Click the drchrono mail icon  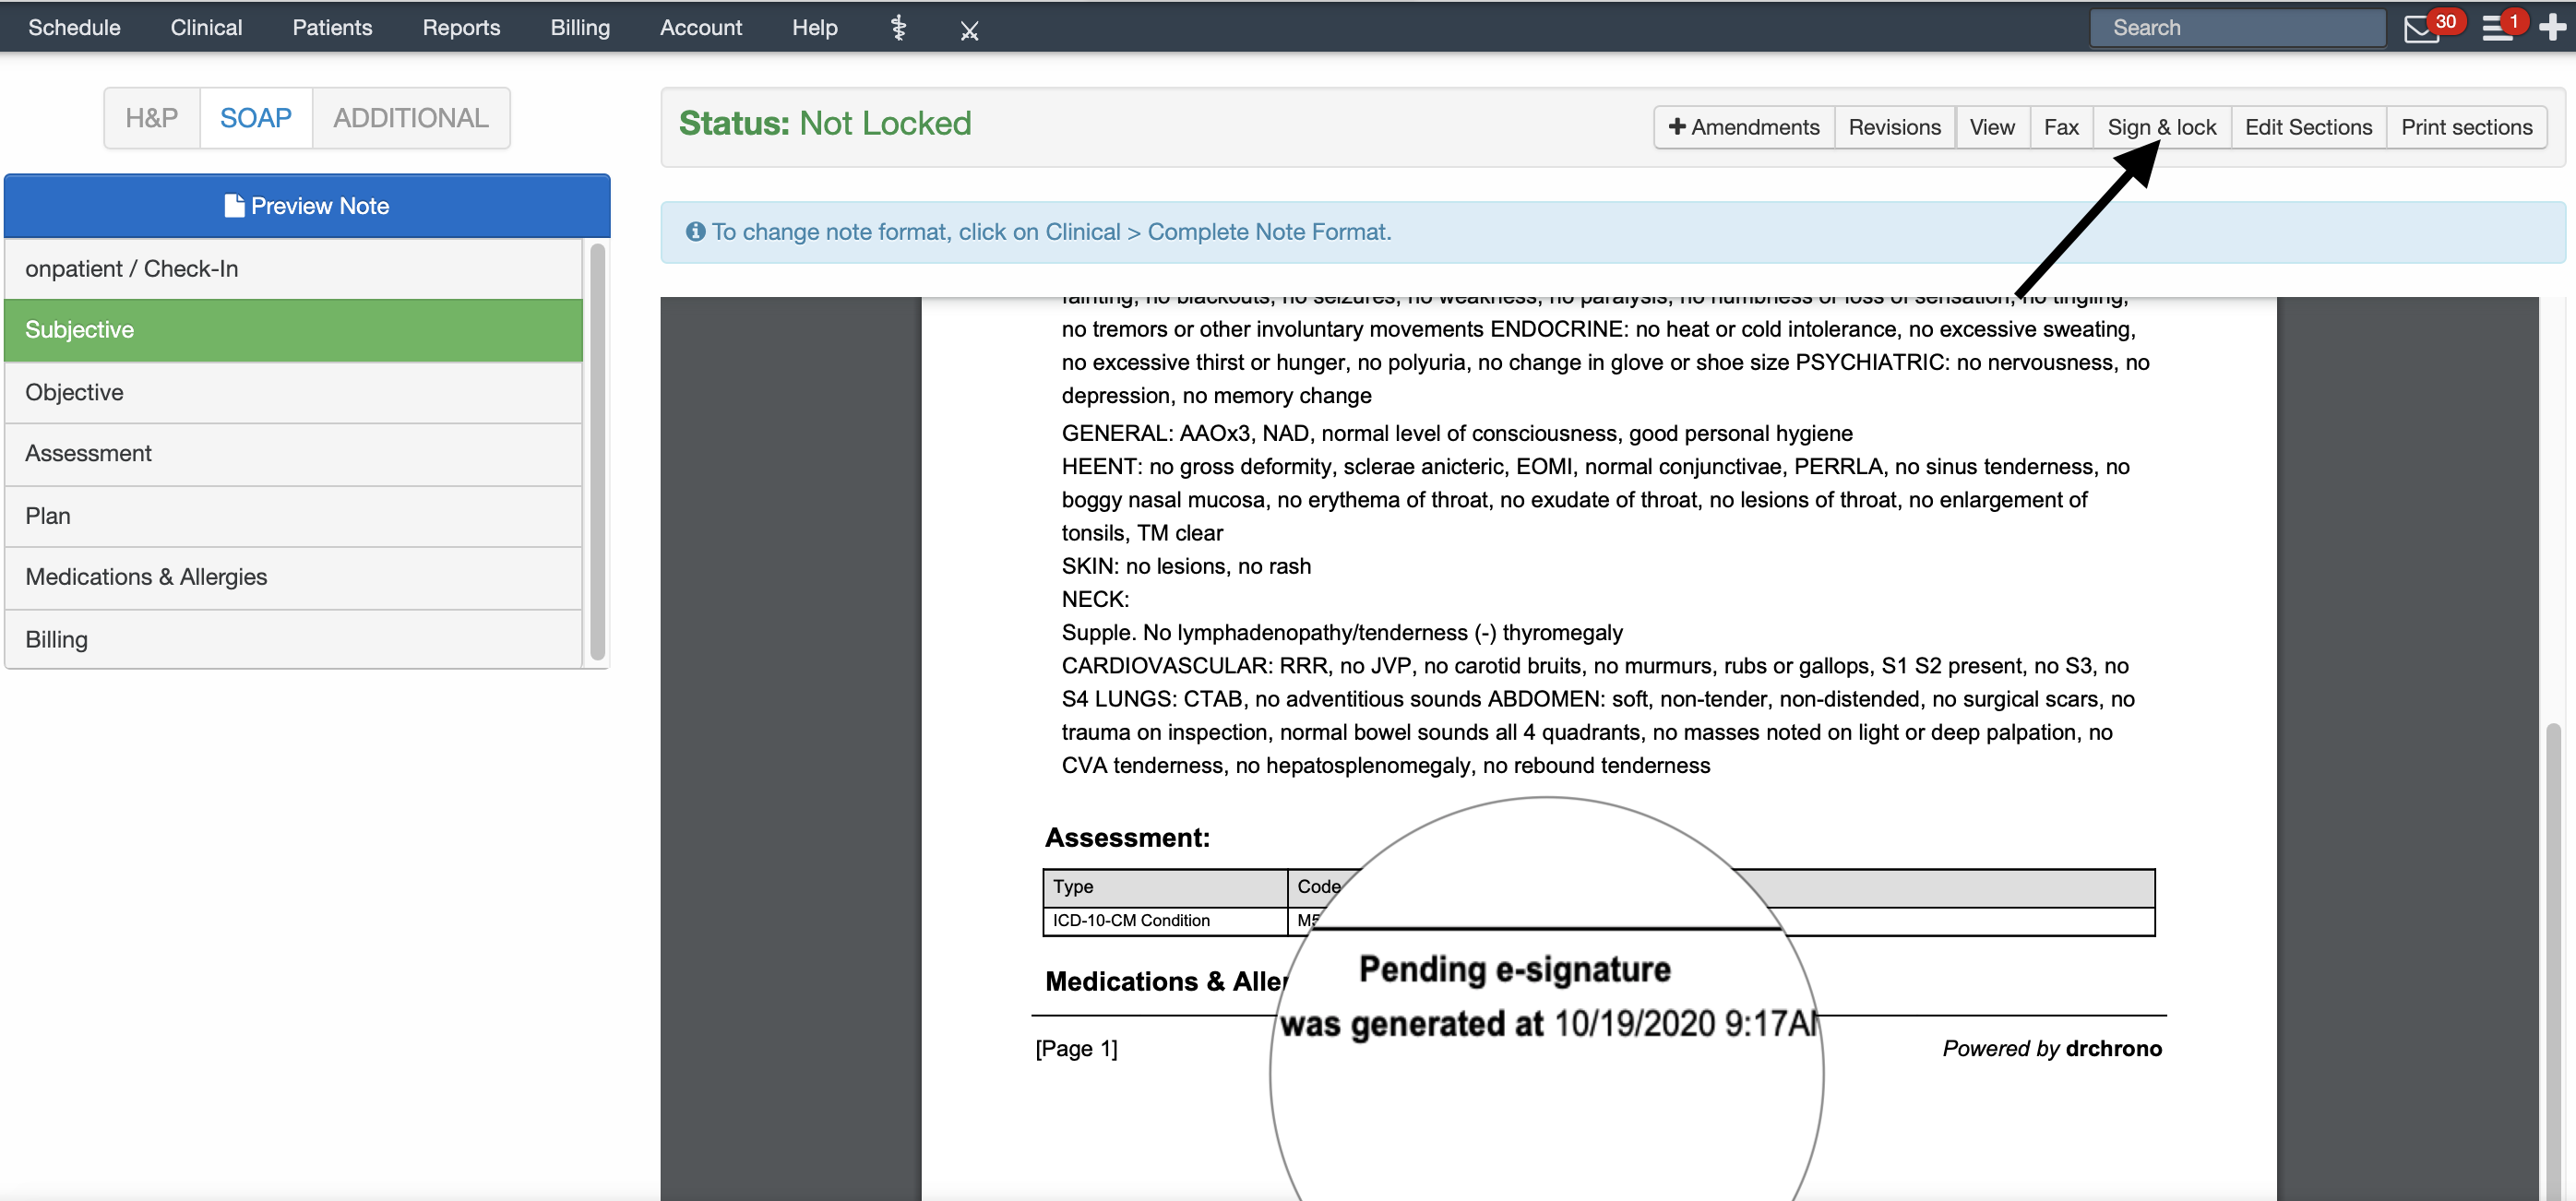coord(2423,26)
